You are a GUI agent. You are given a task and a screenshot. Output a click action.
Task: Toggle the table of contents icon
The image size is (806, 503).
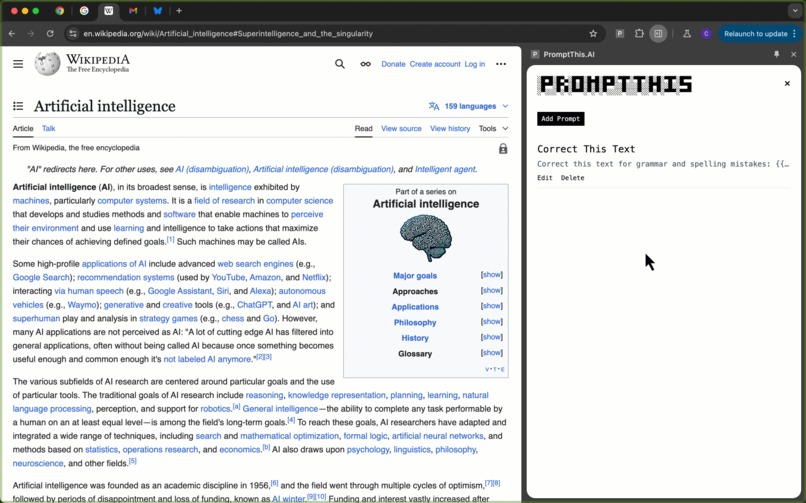click(x=18, y=106)
